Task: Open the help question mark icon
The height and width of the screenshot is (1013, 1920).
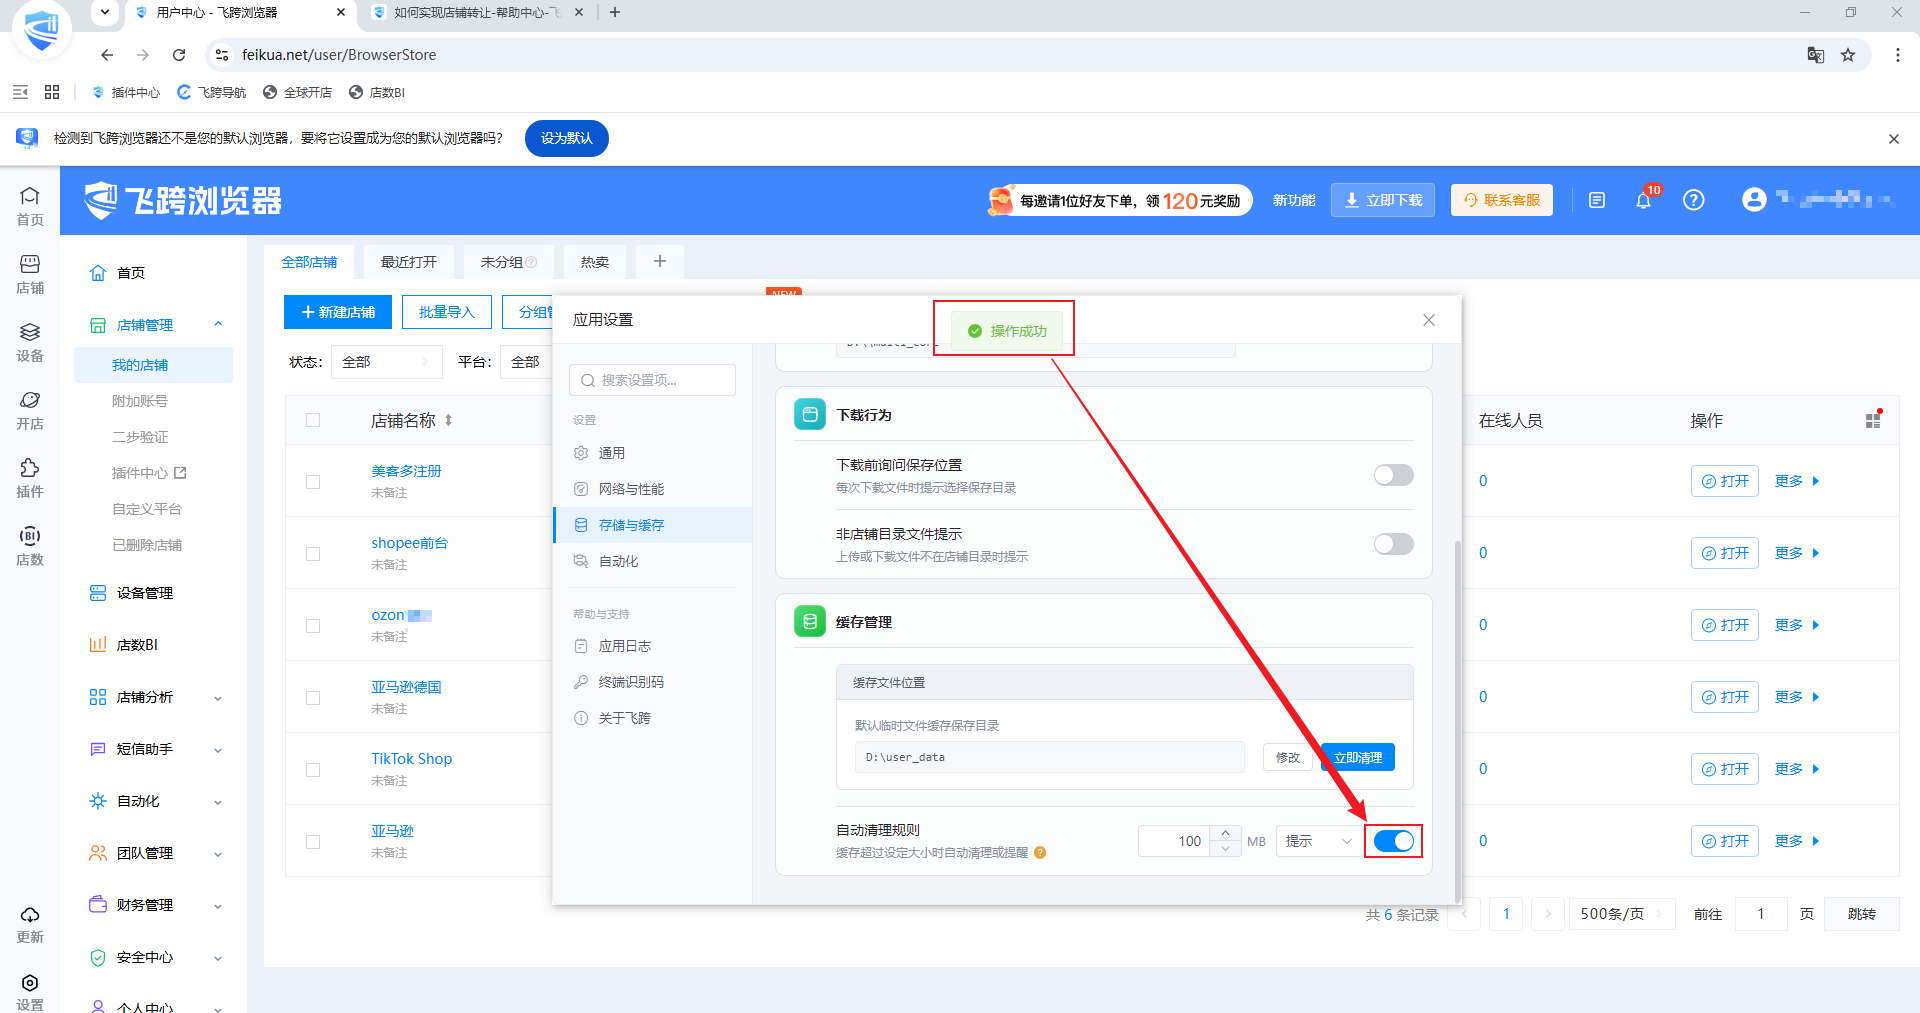Action: click(1693, 200)
